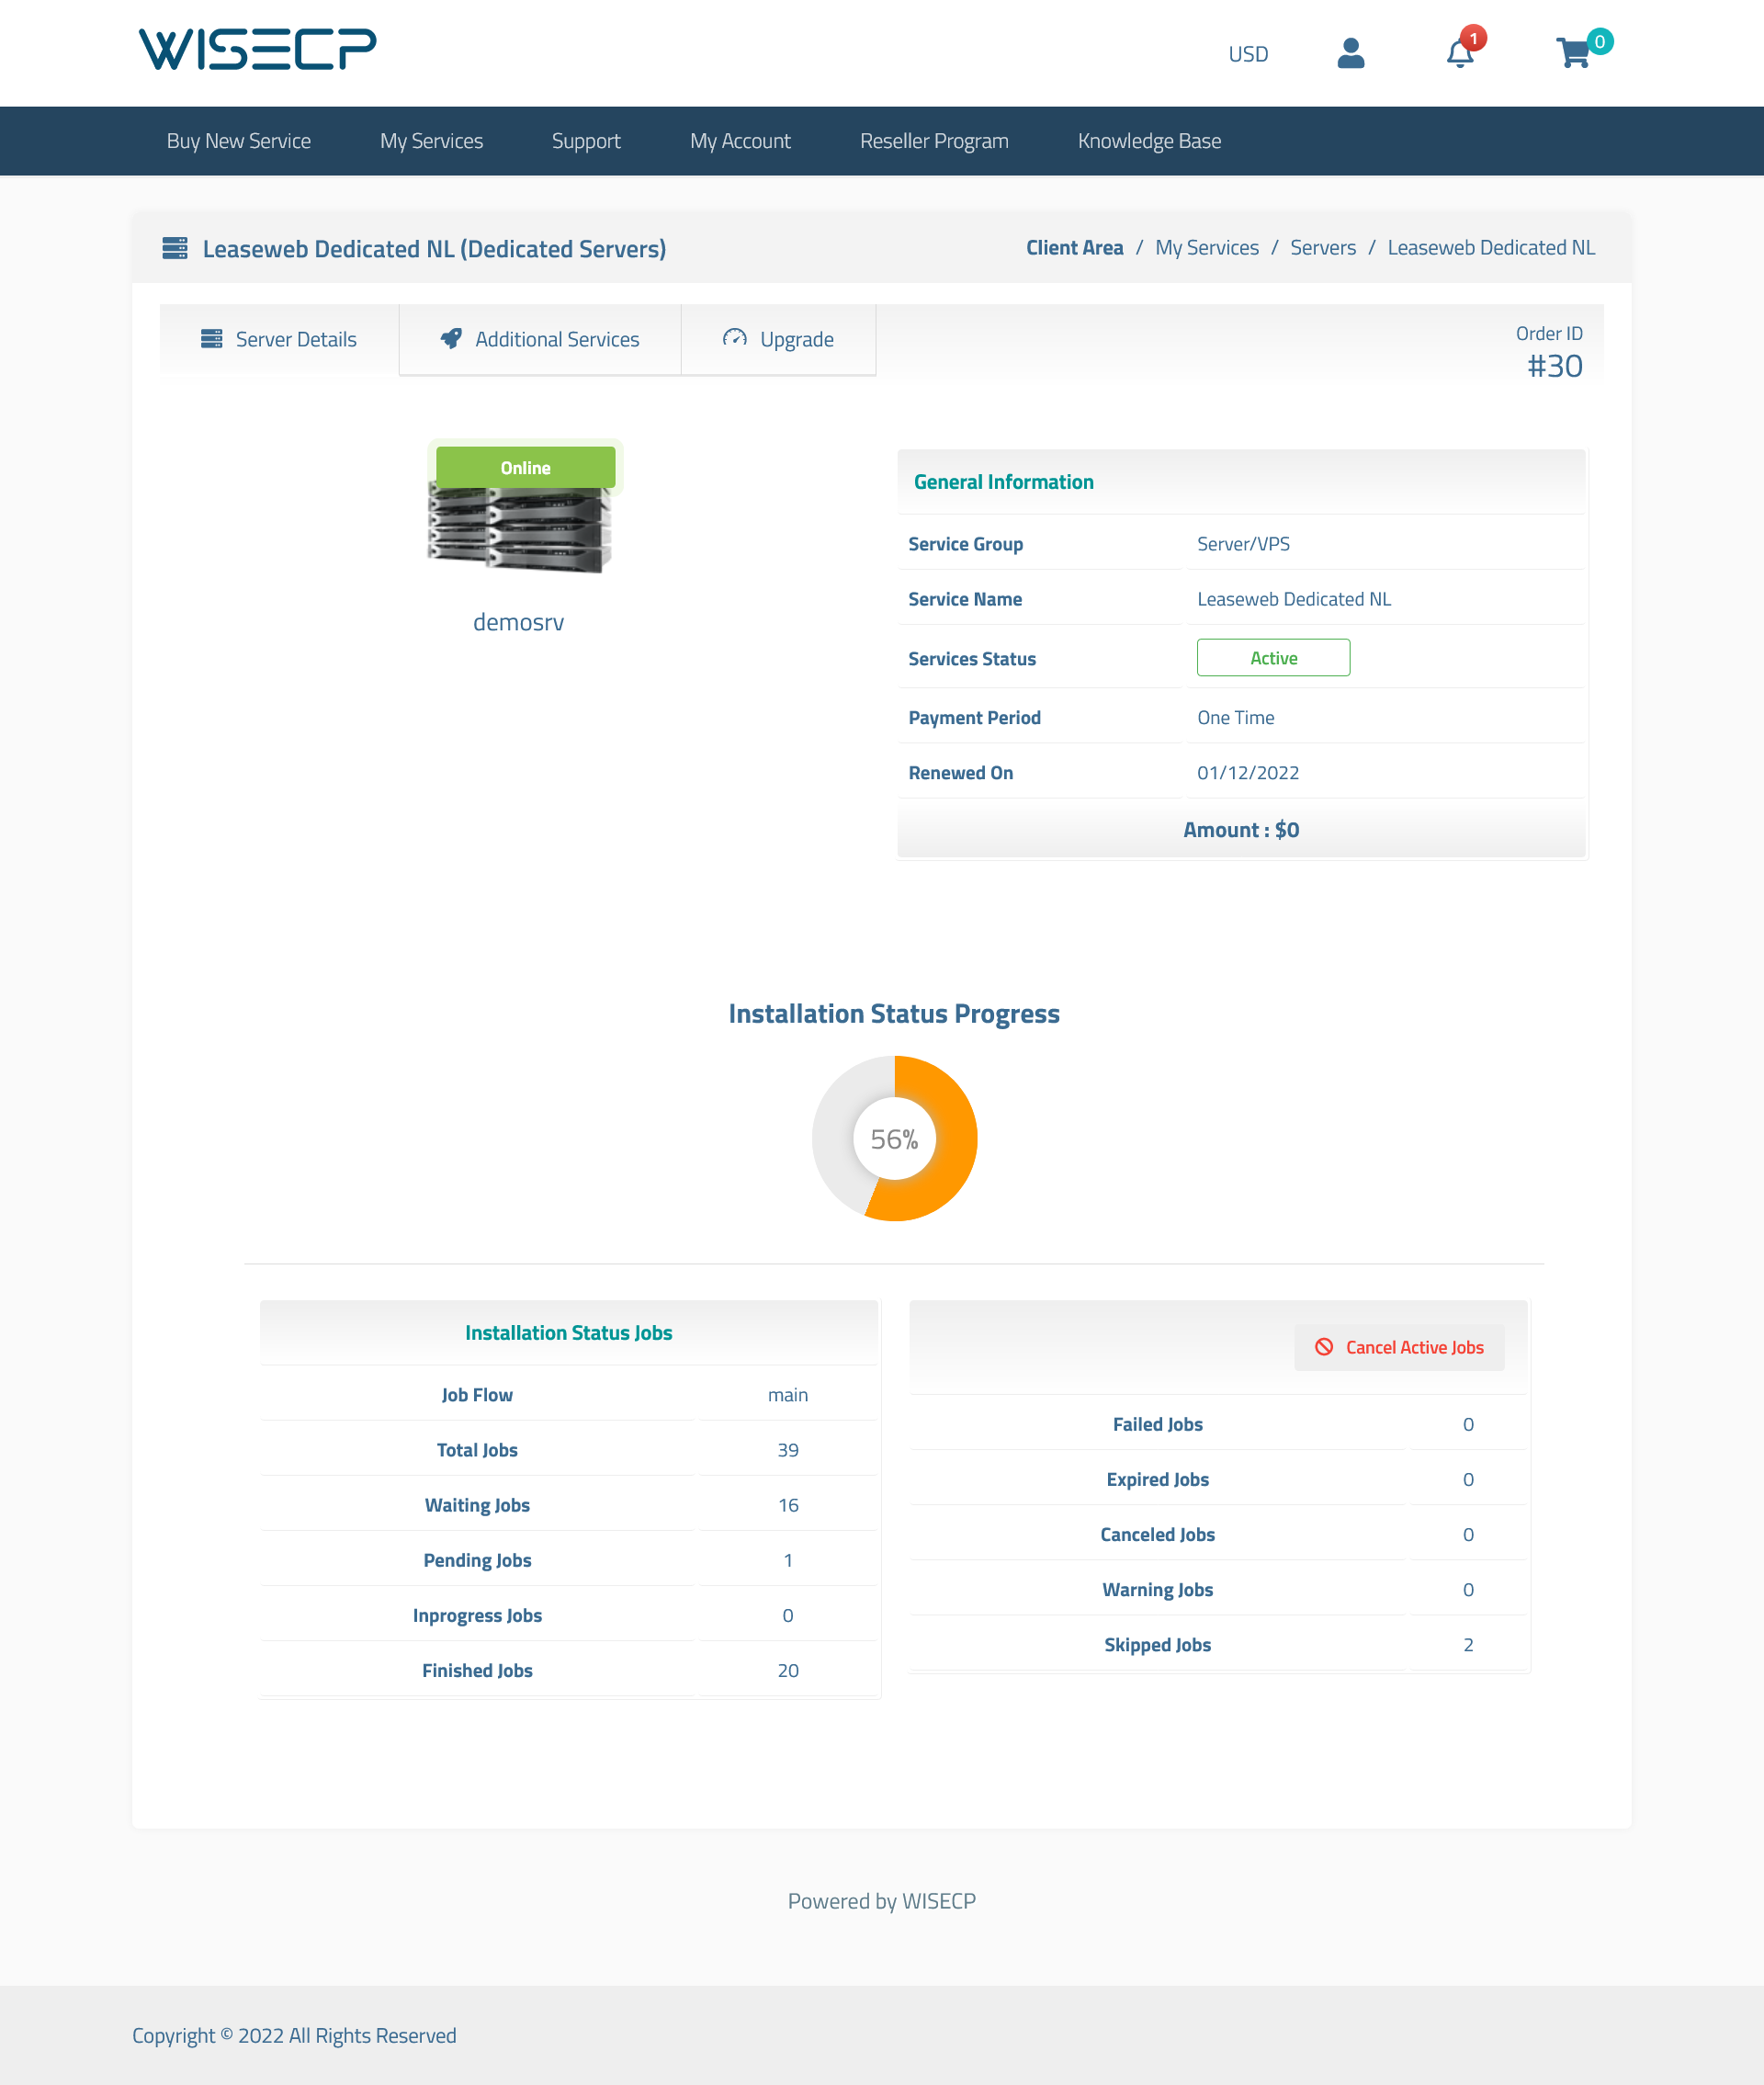Open My Account menu
The width and height of the screenshot is (1764, 2085).
pos(740,141)
